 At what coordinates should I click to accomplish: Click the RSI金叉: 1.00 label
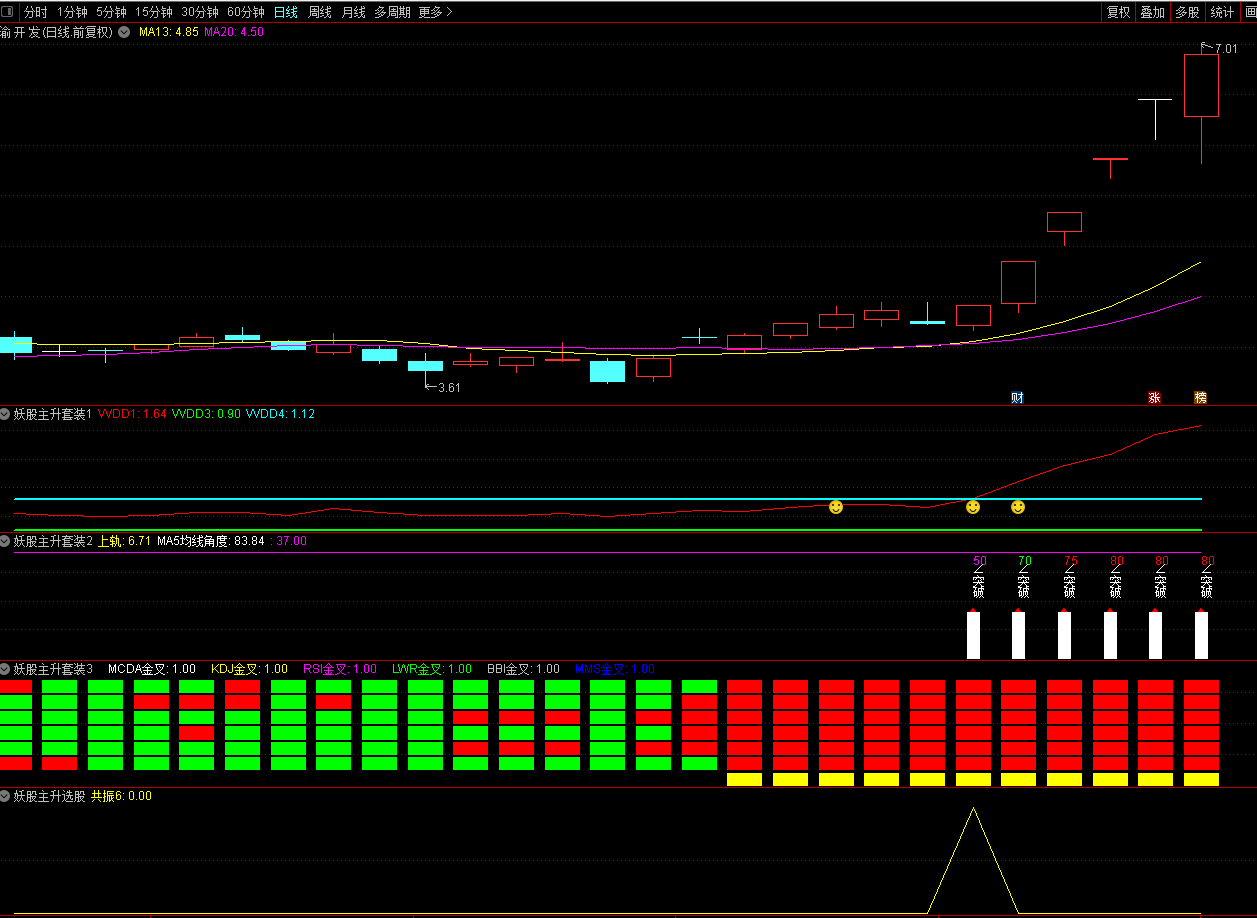coord(340,669)
